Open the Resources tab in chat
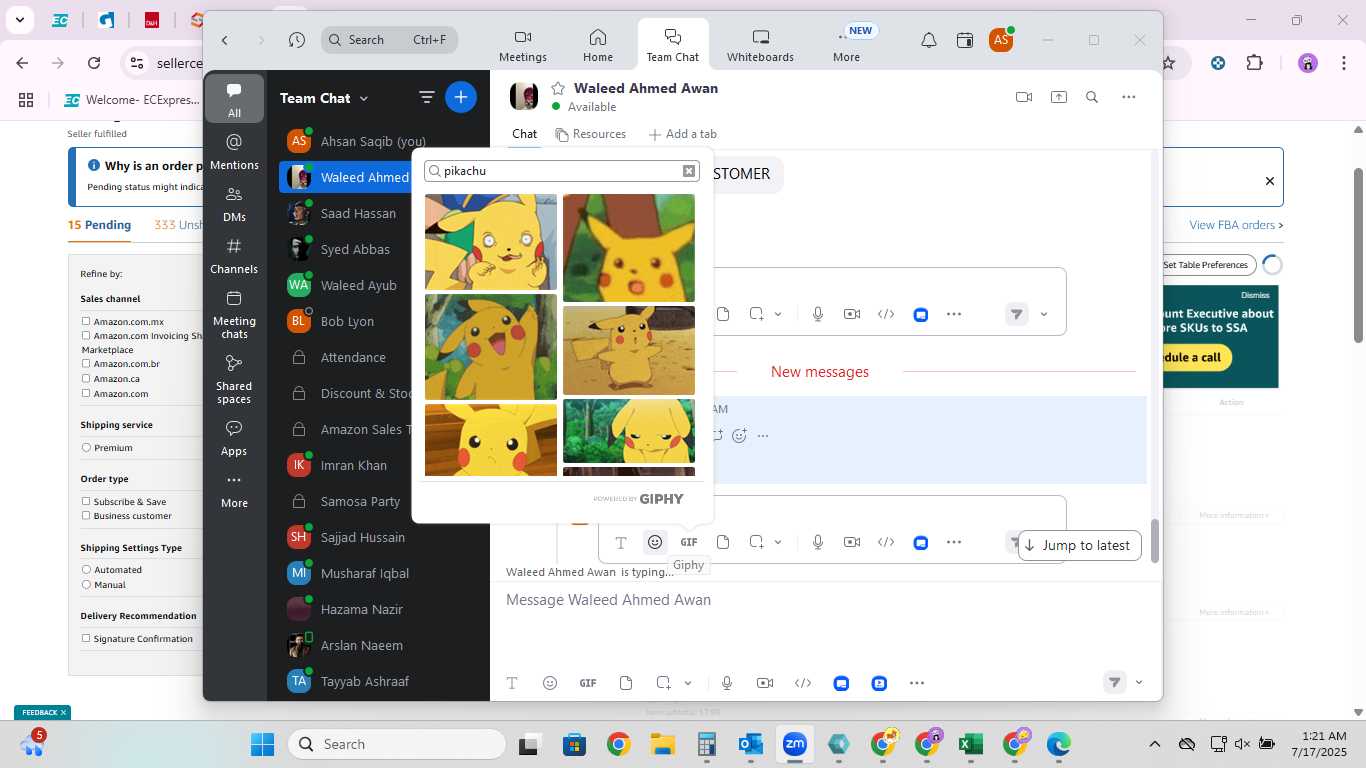Viewport: 1366px width, 768px height. click(x=590, y=134)
